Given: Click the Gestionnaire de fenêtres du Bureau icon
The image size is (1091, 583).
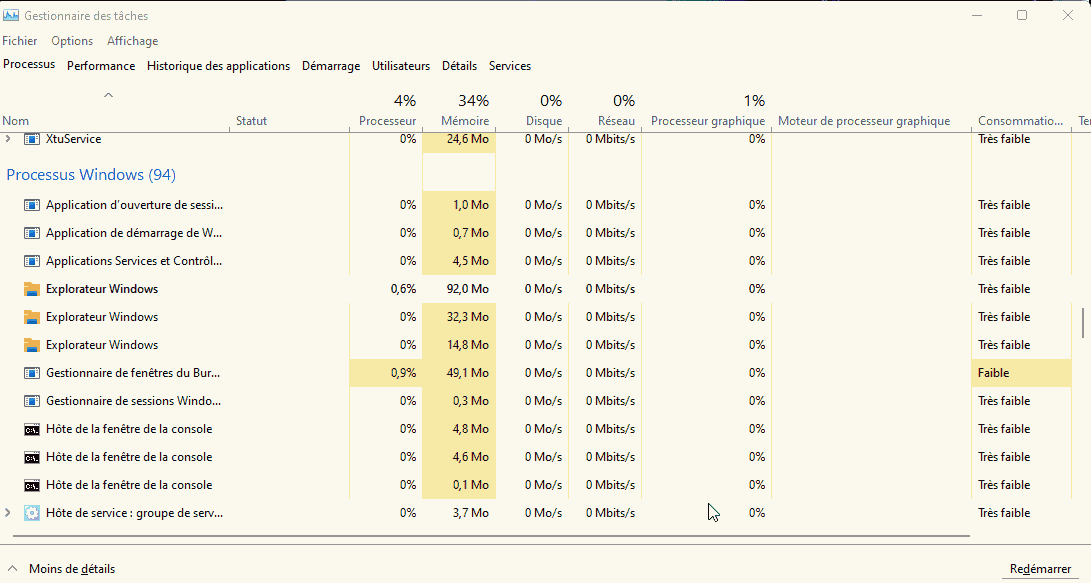Looking at the screenshot, I should [30, 372].
